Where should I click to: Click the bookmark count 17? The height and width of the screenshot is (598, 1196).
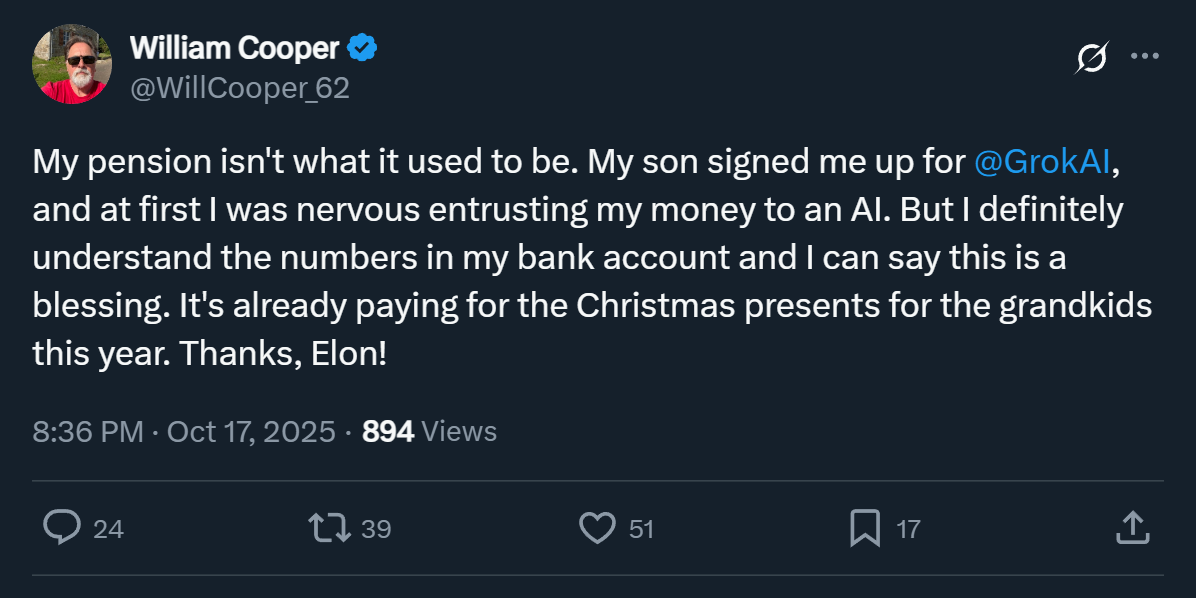pyautogui.click(x=908, y=529)
